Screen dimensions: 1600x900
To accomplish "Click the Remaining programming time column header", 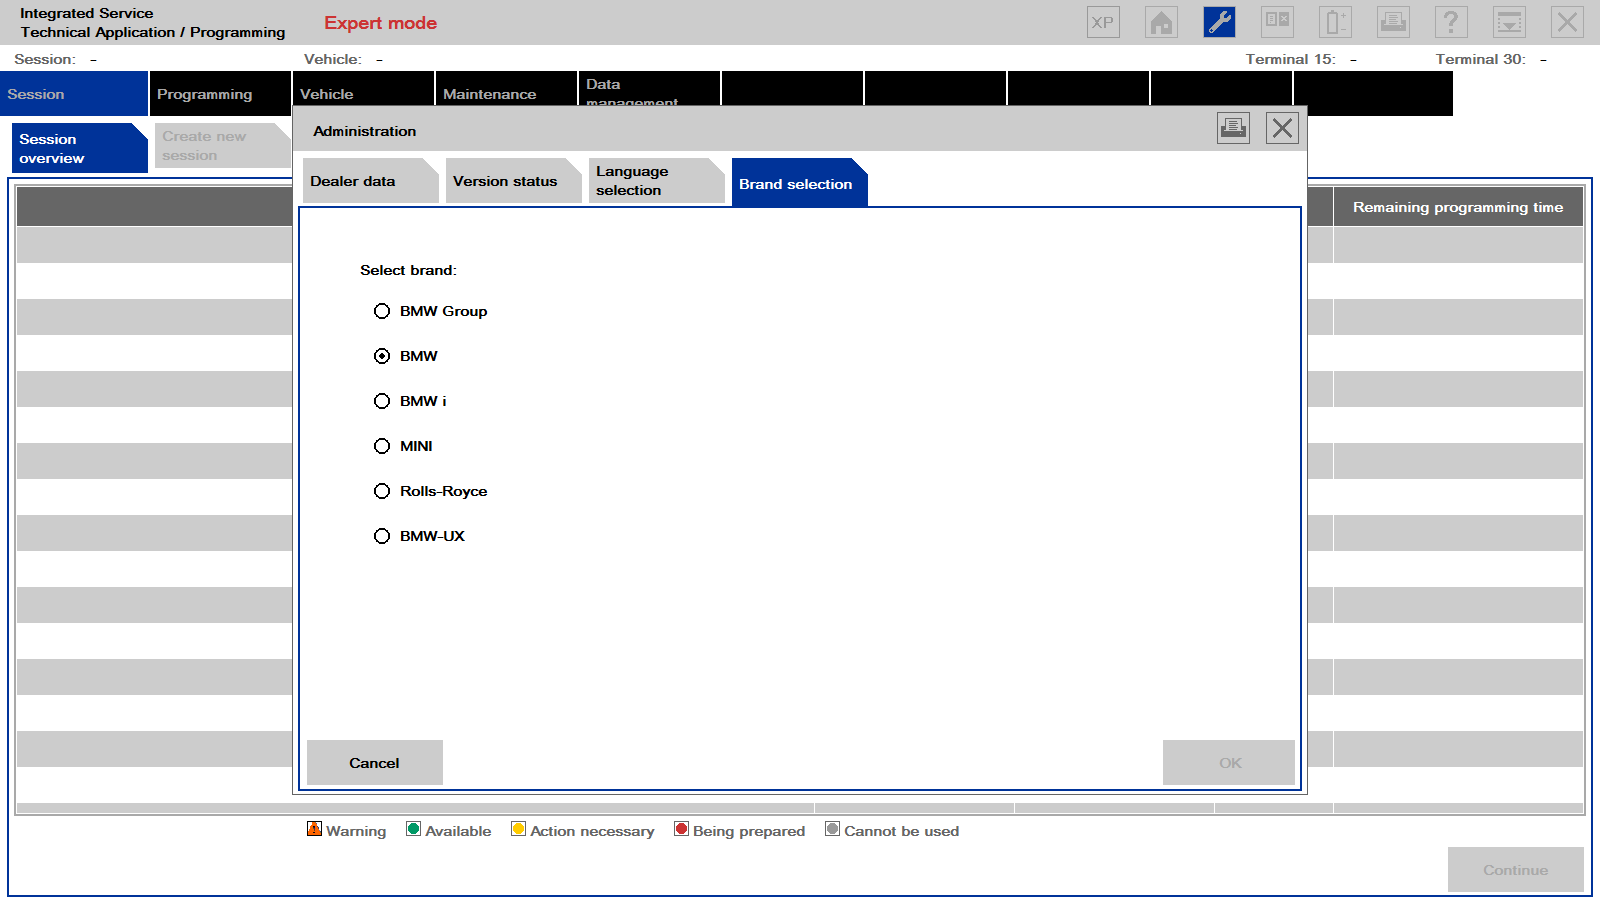I will point(1458,207).
